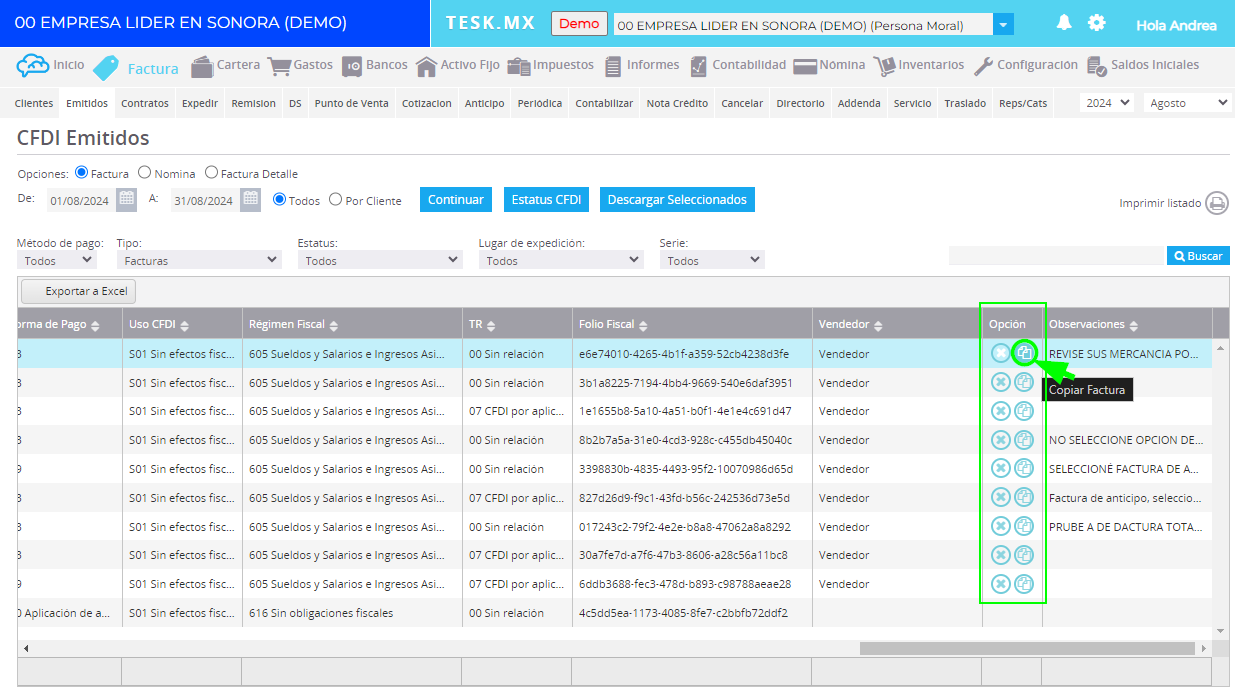
Task: Copy invoice with folio 8b2b7a5a
Action: pyautogui.click(x=1024, y=439)
